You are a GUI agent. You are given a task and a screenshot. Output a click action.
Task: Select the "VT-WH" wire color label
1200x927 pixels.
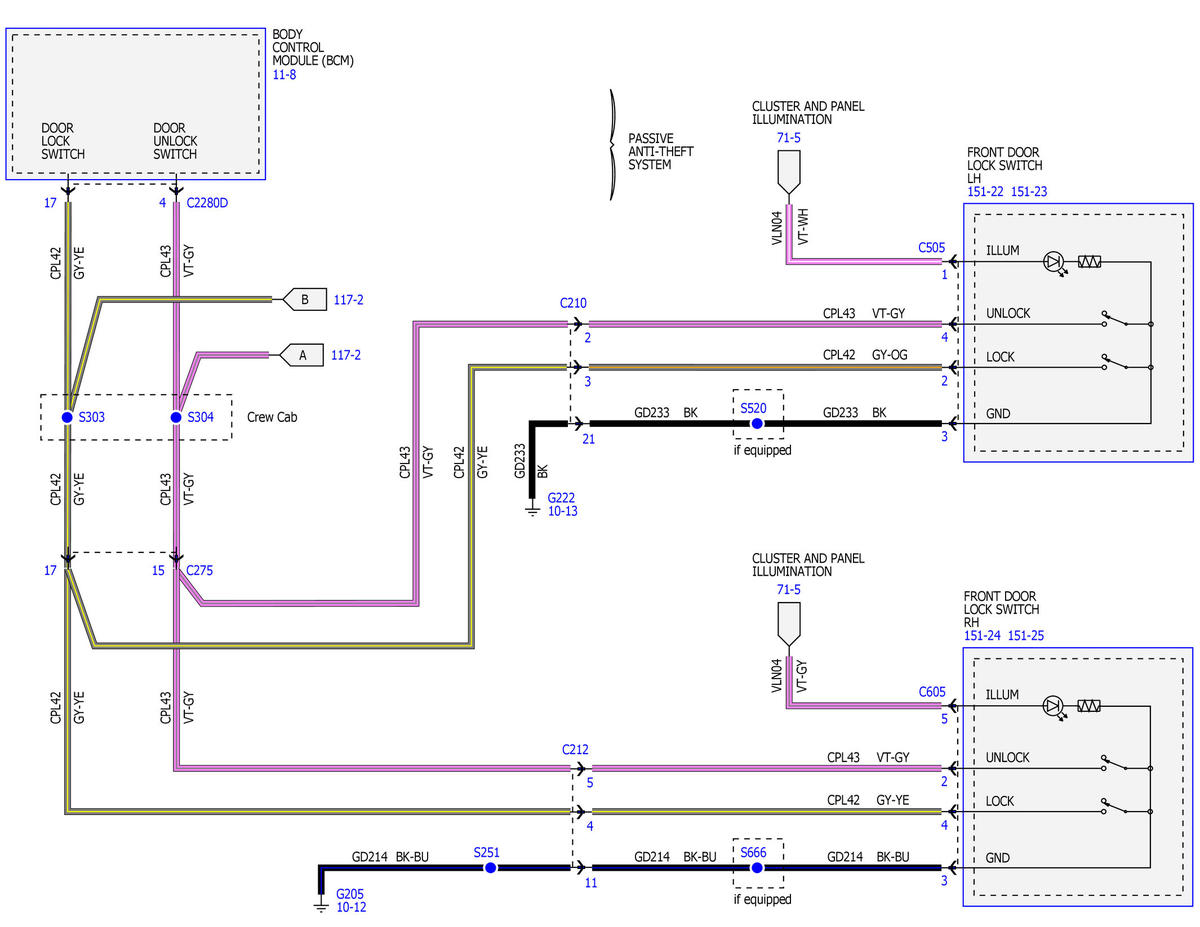[801, 225]
